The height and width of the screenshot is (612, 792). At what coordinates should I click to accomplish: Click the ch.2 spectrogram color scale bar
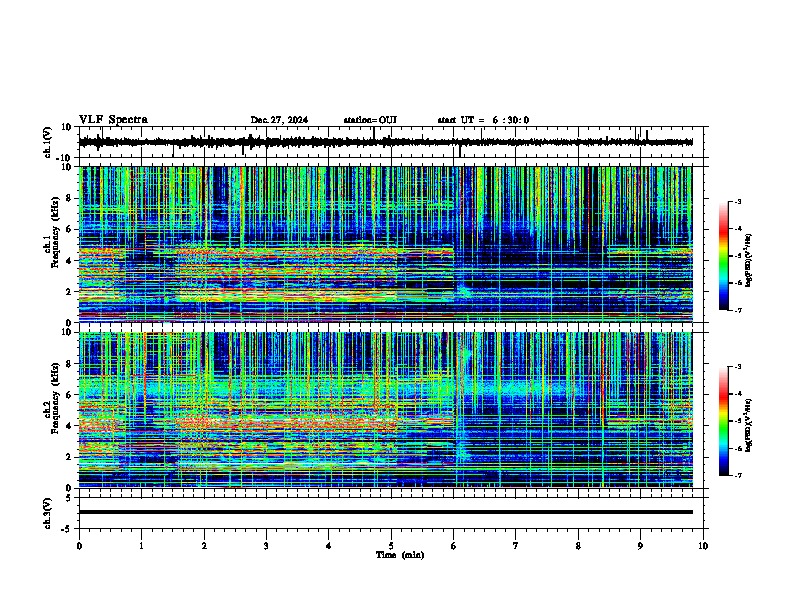(x=723, y=421)
